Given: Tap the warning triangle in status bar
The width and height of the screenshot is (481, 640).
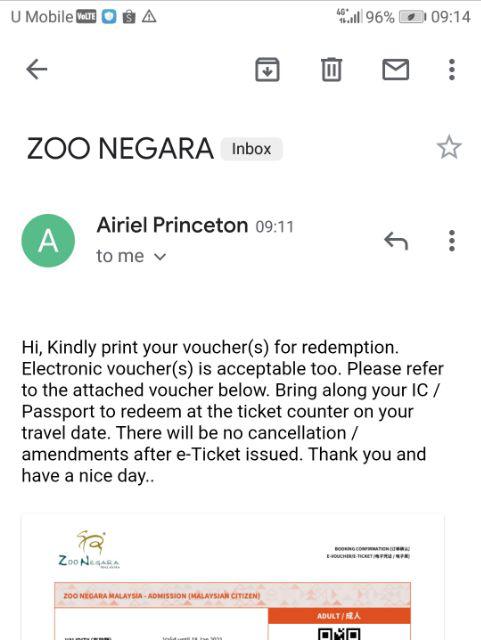Looking at the screenshot, I should click(149, 17).
